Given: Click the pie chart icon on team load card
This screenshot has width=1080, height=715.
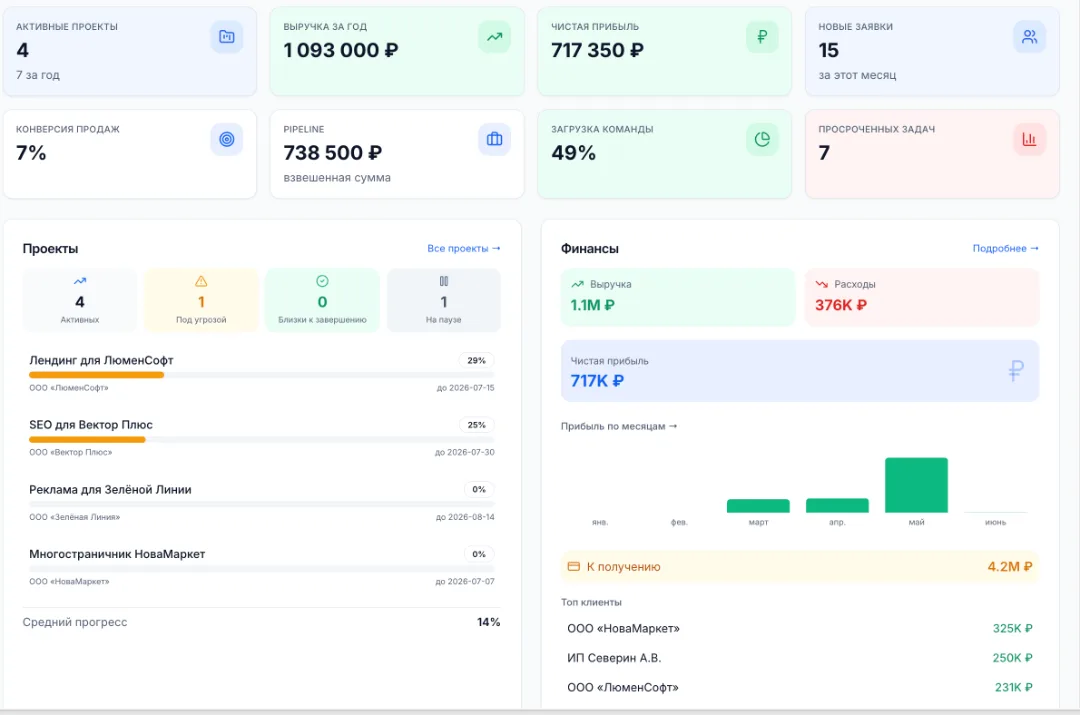Looking at the screenshot, I should (762, 139).
